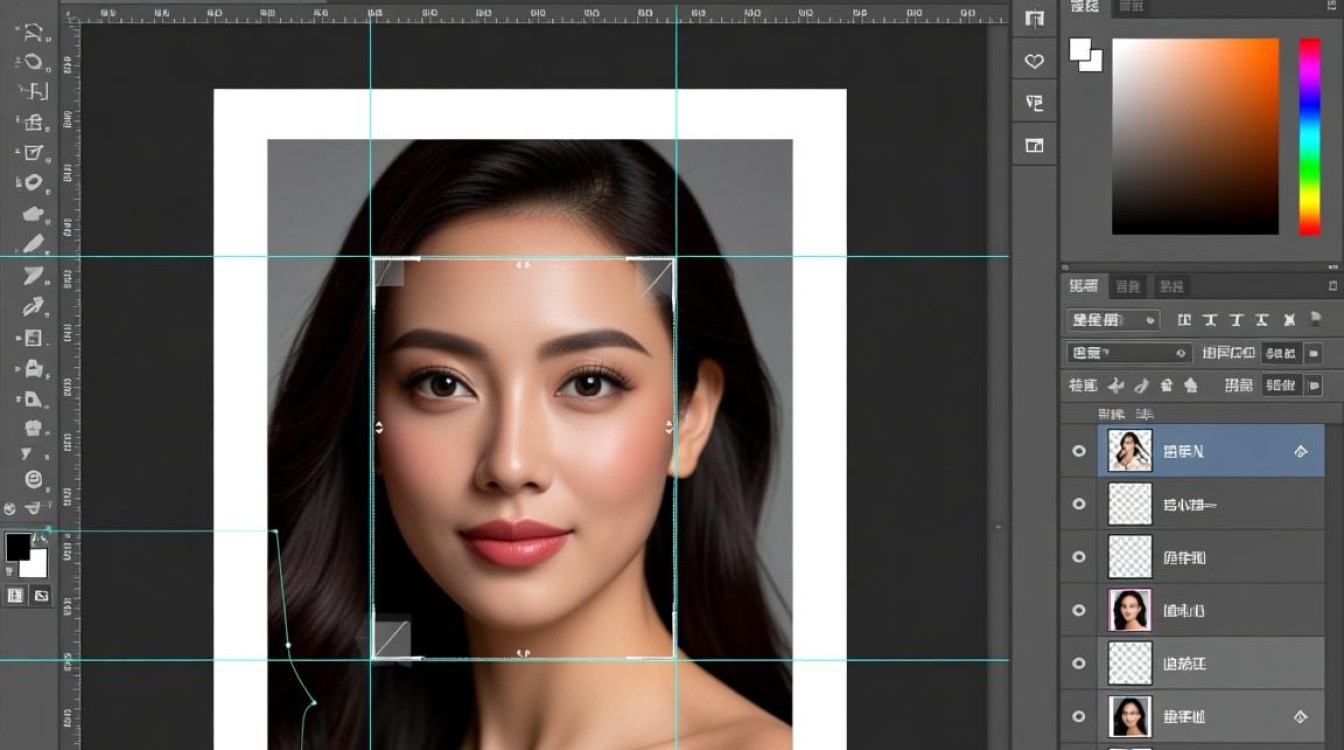This screenshot has width=1344, height=750.
Task: Click the top-center transform handle on the face
Action: pyautogui.click(x=522, y=265)
